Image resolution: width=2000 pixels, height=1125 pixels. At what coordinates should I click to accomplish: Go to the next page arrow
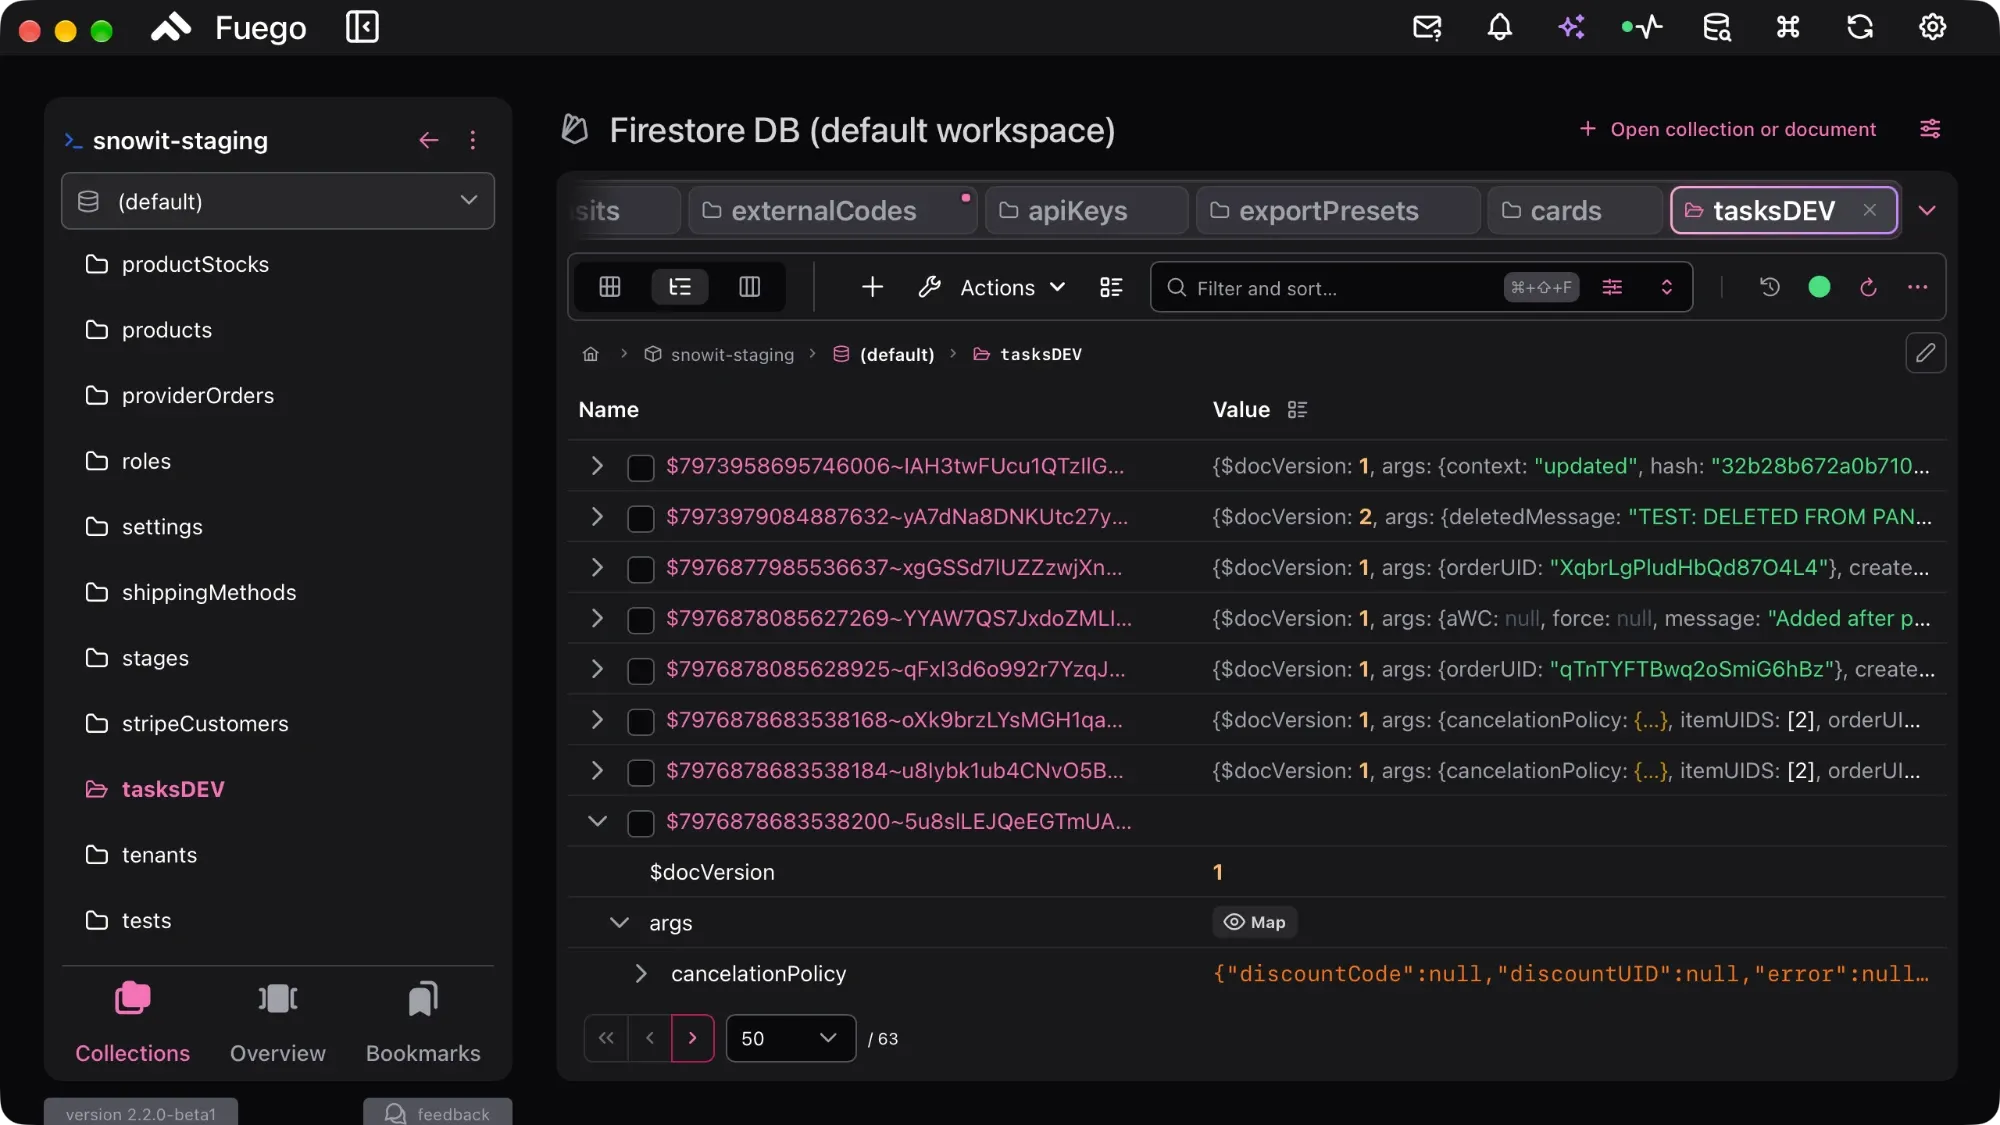pyautogui.click(x=692, y=1038)
